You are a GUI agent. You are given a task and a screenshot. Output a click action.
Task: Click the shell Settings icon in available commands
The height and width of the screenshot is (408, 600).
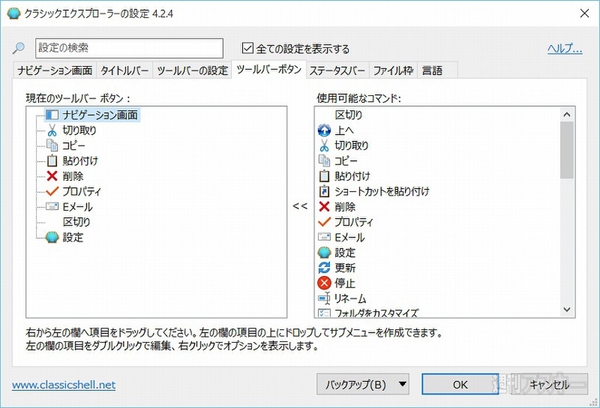point(324,252)
